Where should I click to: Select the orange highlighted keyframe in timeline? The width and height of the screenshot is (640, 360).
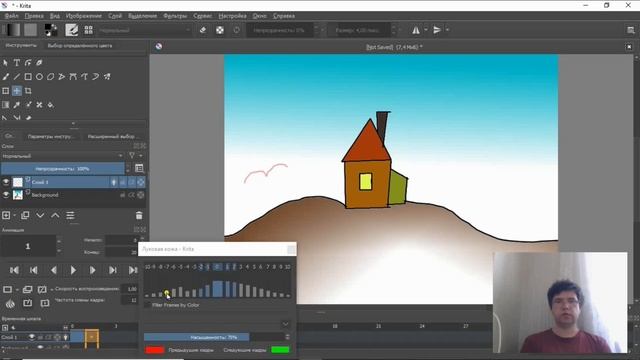coord(92,338)
